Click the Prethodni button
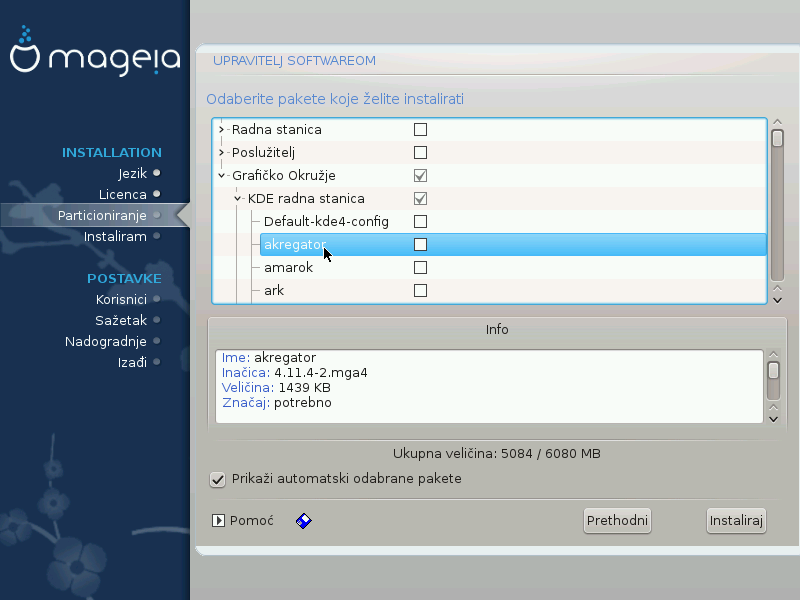Viewport: 800px width, 600px height. pyautogui.click(x=617, y=520)
